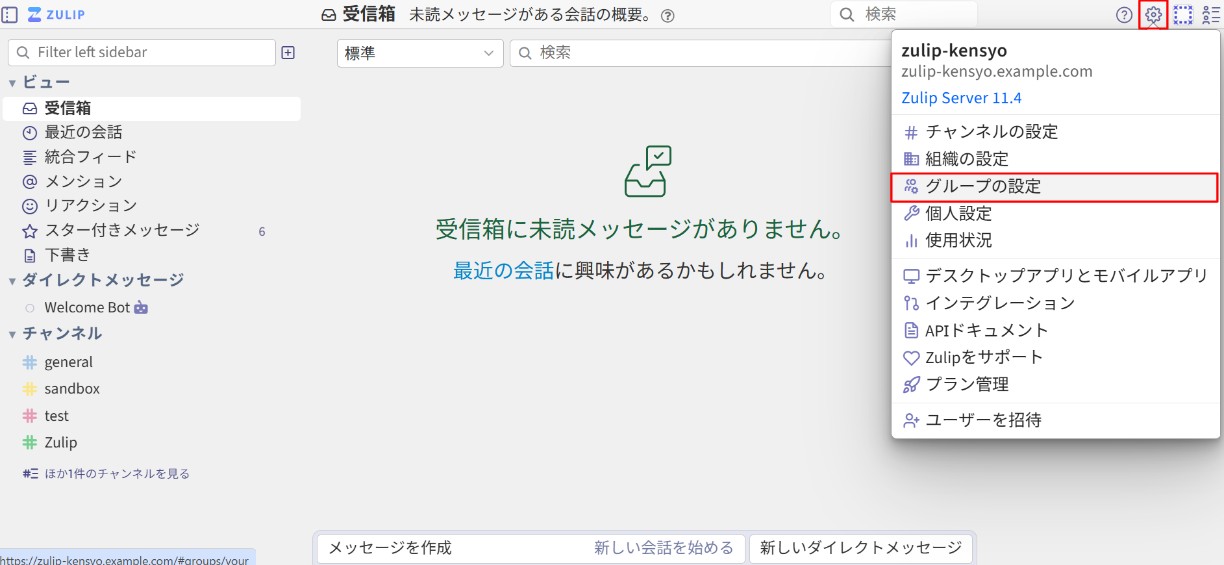Open 受信箱 view in sidebar
1224x565 pixels.
(x=151, y=108)
